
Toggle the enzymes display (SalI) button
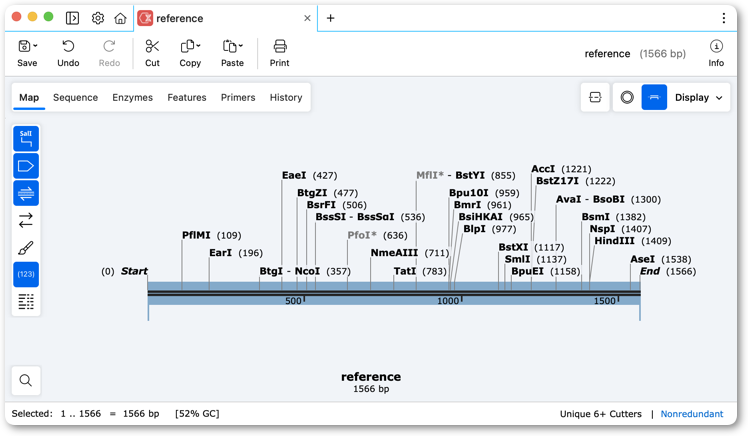pos(26,138)
